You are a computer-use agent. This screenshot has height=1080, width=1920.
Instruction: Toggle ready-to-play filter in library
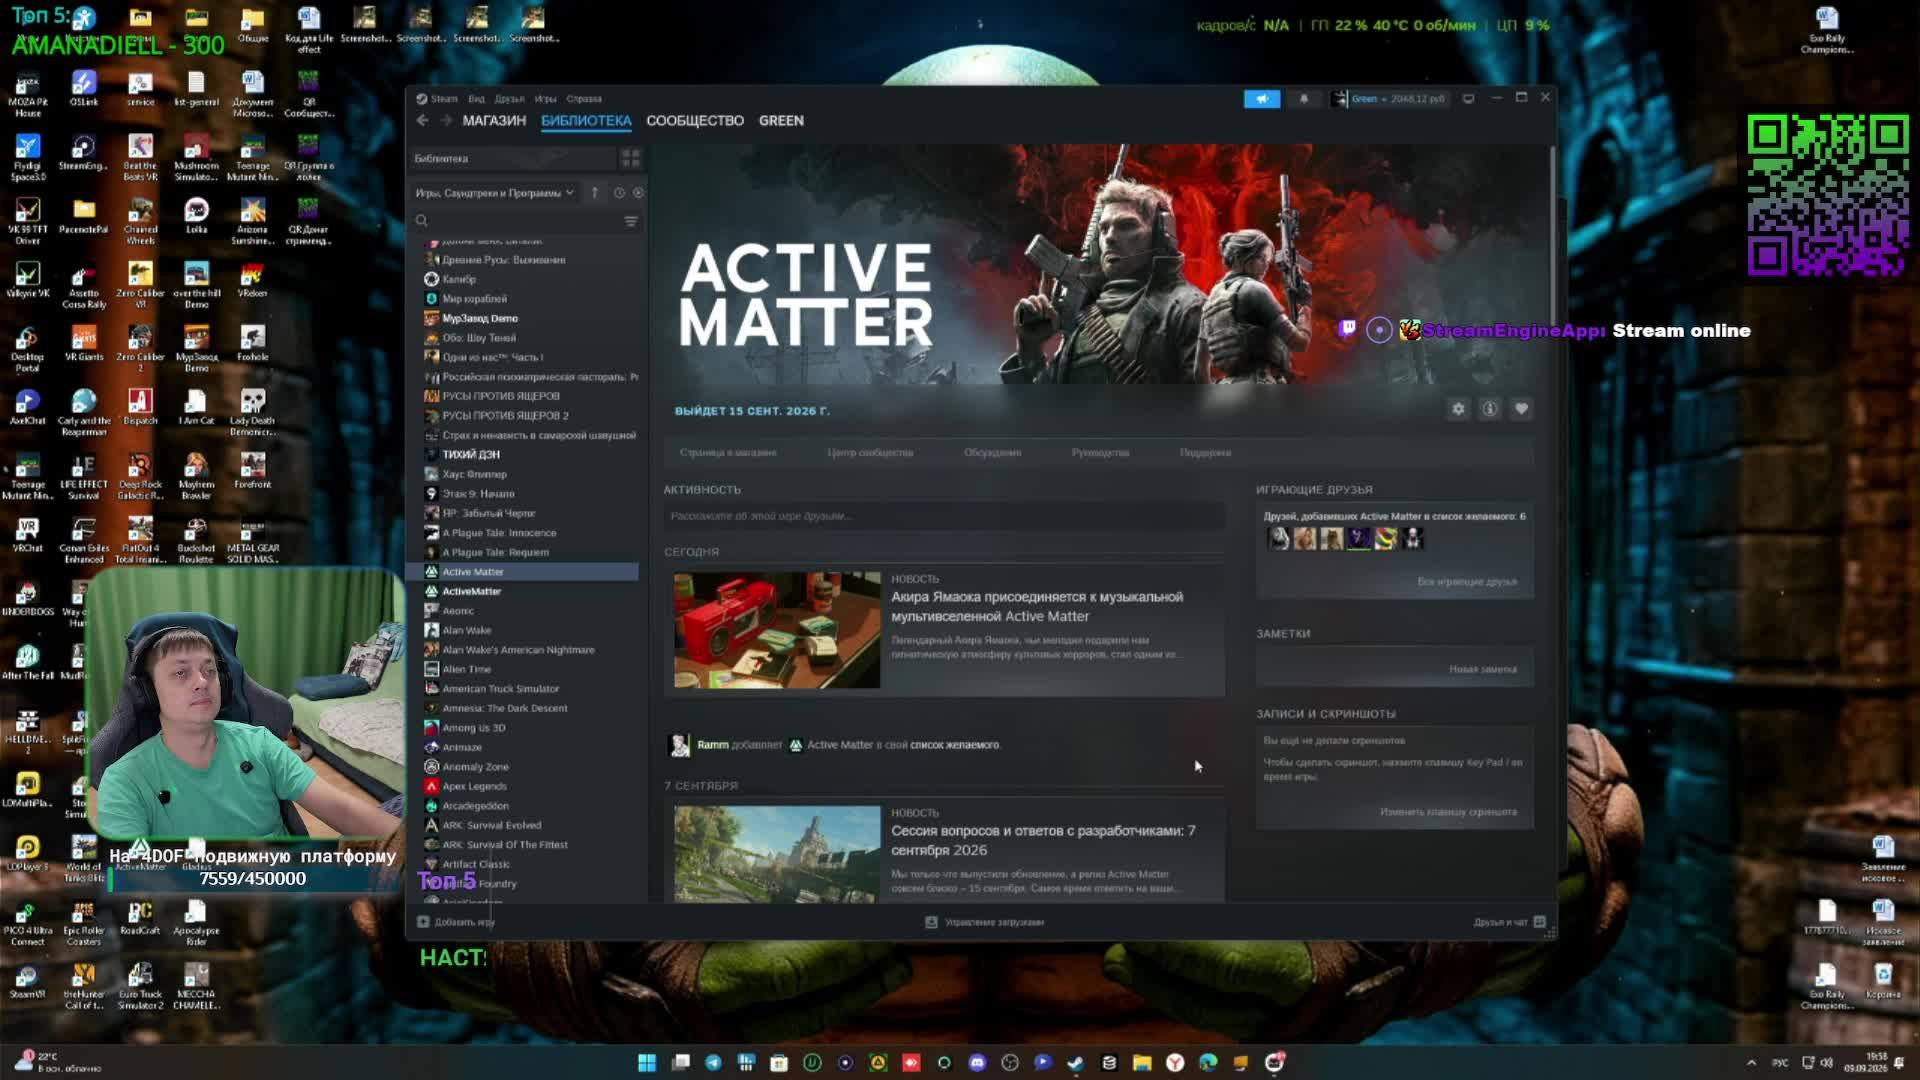(x=638, y=193)
